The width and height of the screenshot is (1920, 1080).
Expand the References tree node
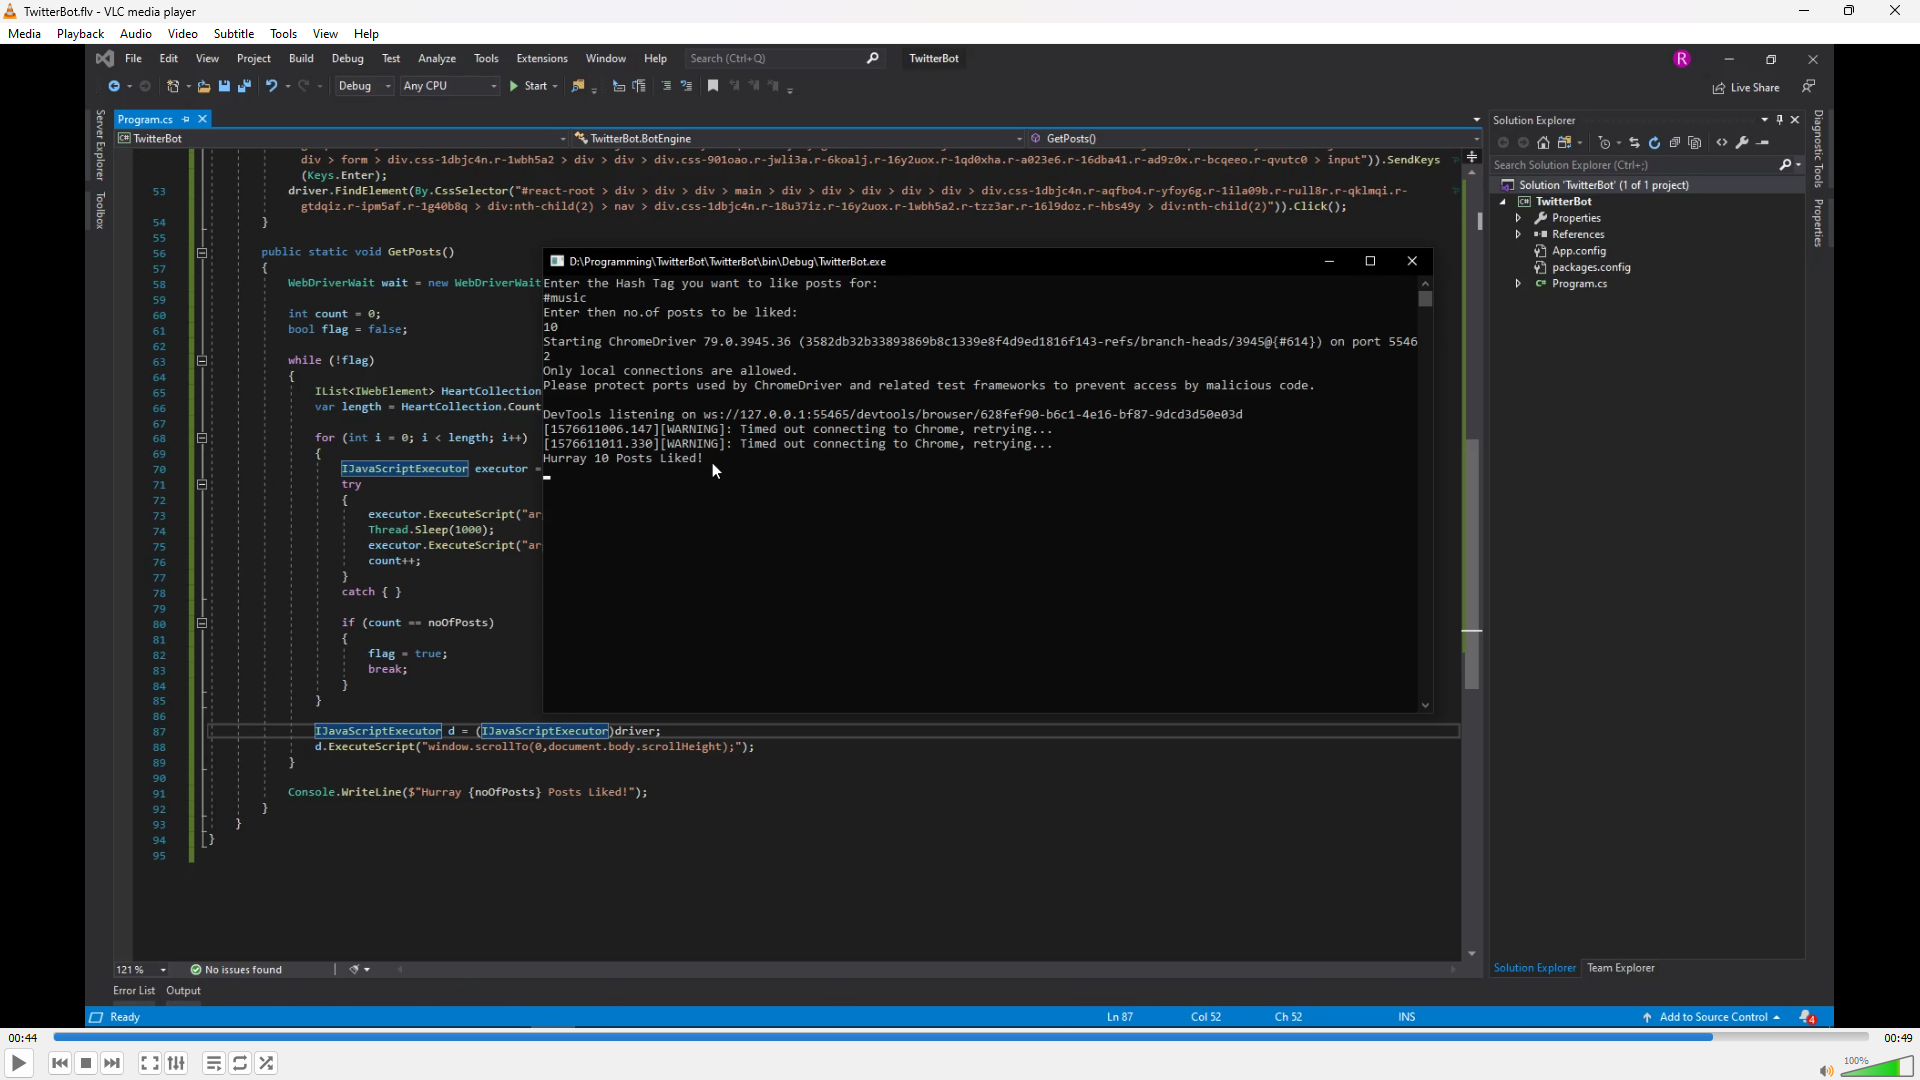pos(1518,235)
